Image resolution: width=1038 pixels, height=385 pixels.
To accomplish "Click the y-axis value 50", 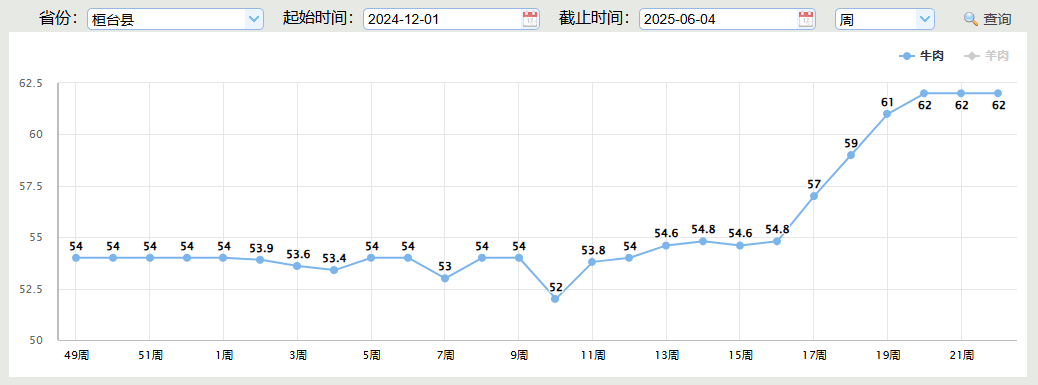I will [36, 340].
